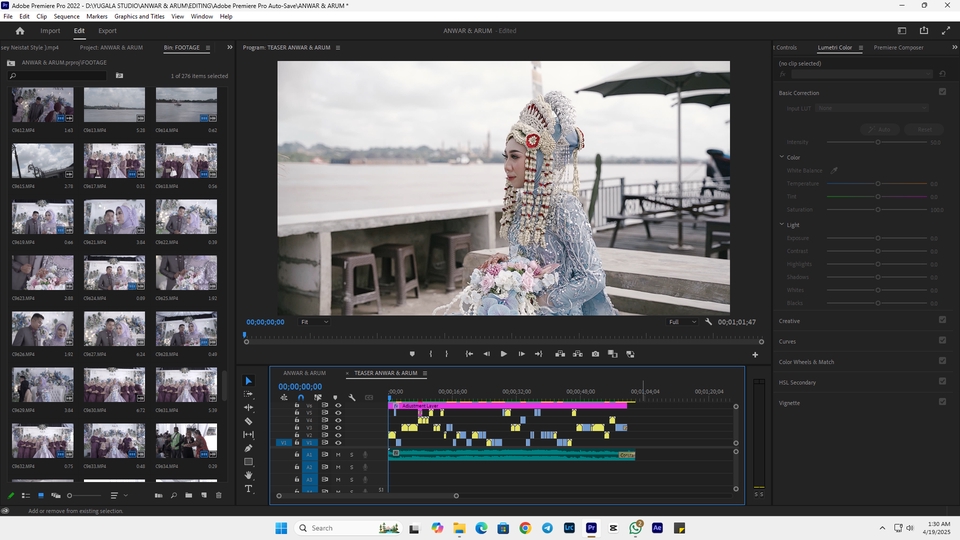
Task: Open Input LUT dropdown
Action: [872, 108]
